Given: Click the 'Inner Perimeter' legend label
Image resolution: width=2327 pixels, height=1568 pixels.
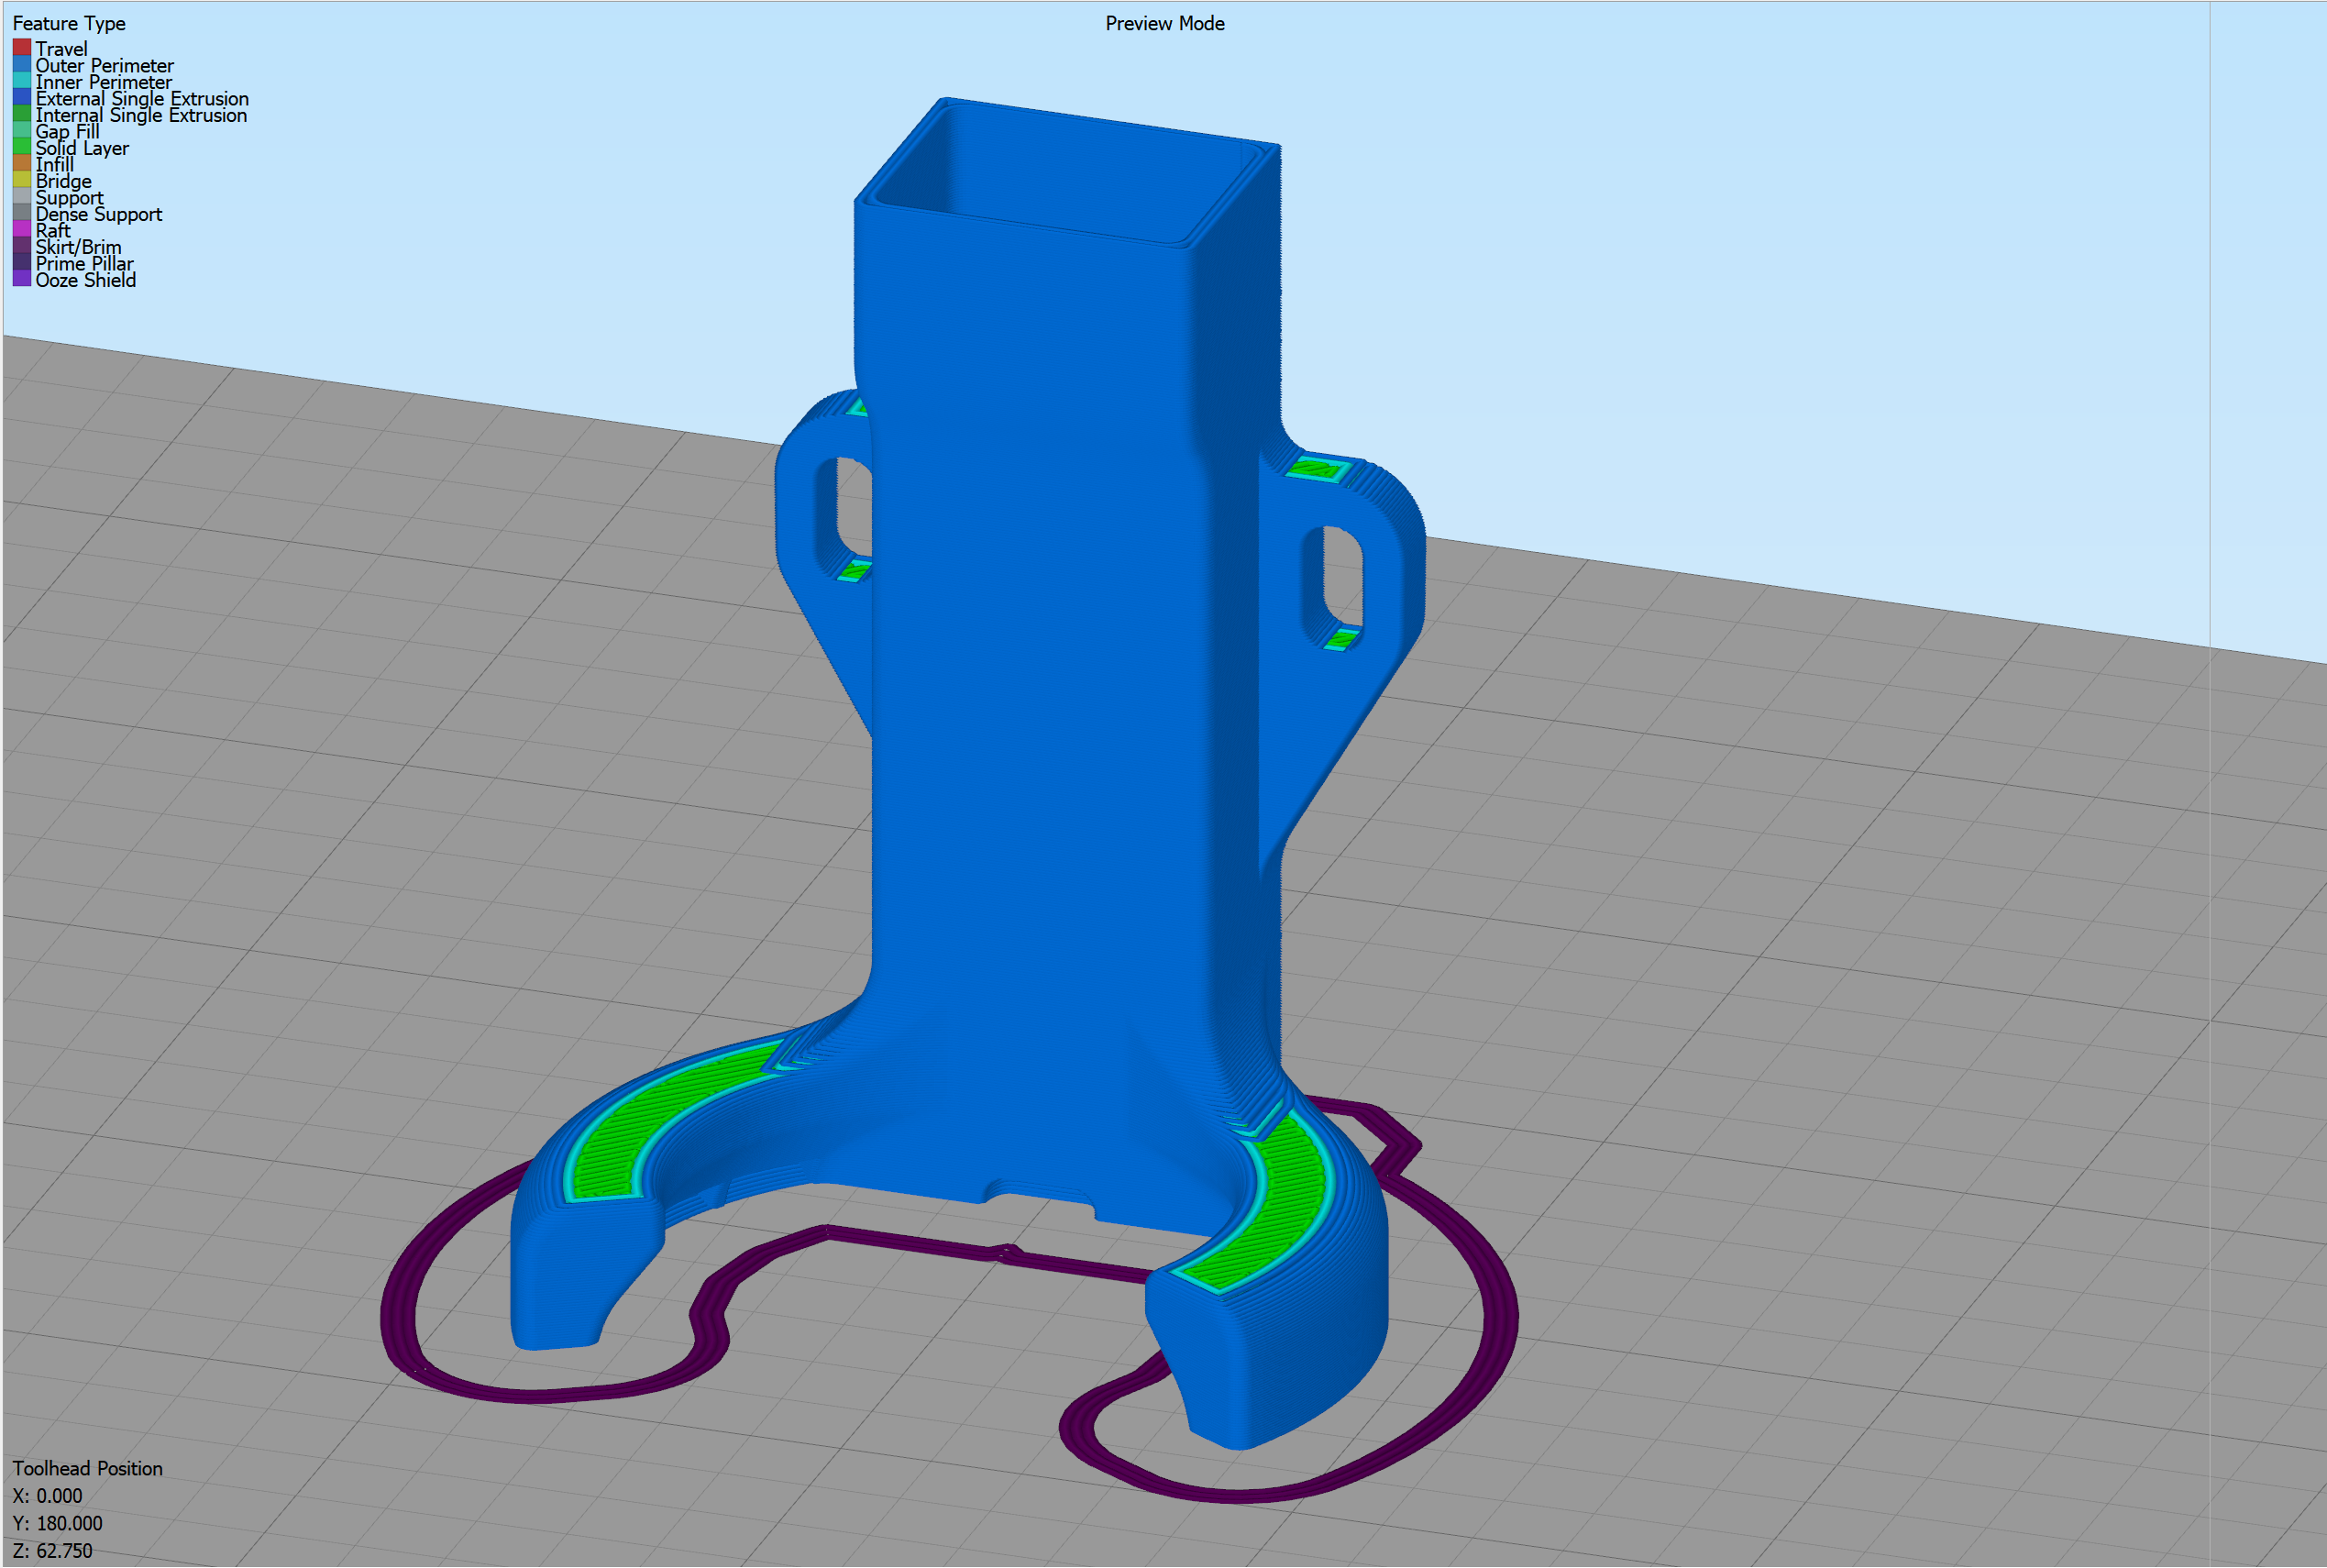Looking at the screenshot, I should 103,82.
